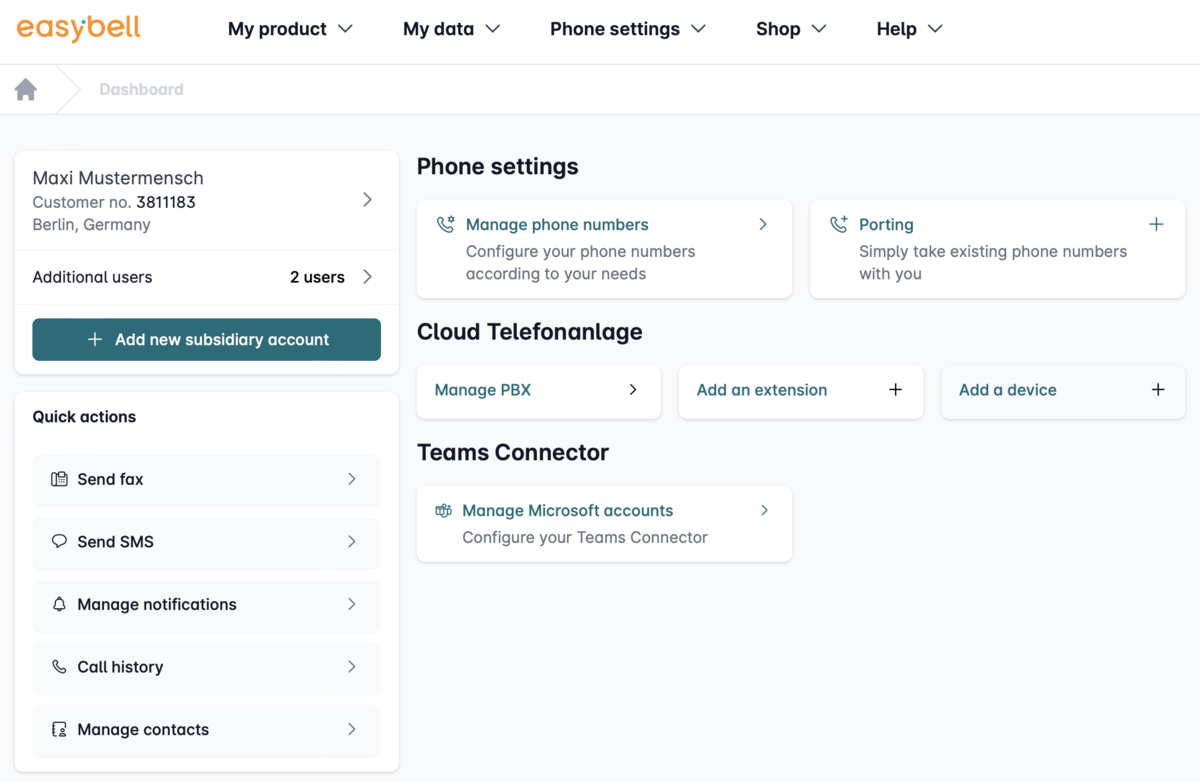The width and height of the screenshot is (1200, 782).
Task: Open Shop menu
Action: point(791,29)
